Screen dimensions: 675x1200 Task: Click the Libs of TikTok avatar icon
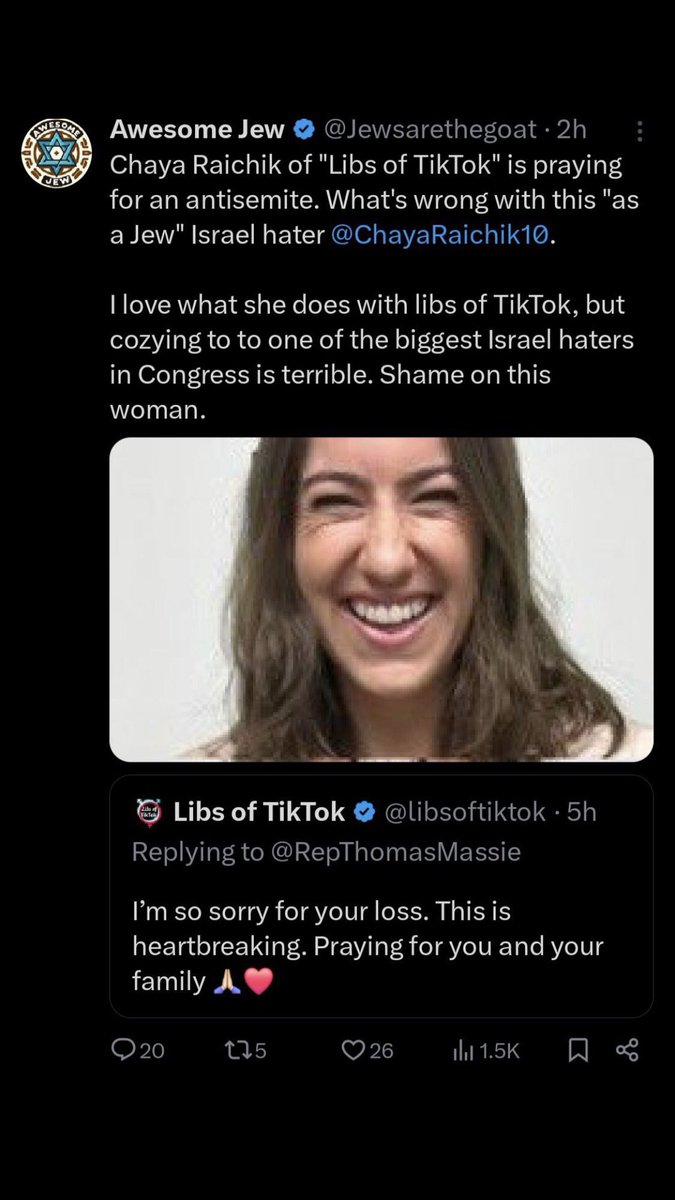[147, 813]
